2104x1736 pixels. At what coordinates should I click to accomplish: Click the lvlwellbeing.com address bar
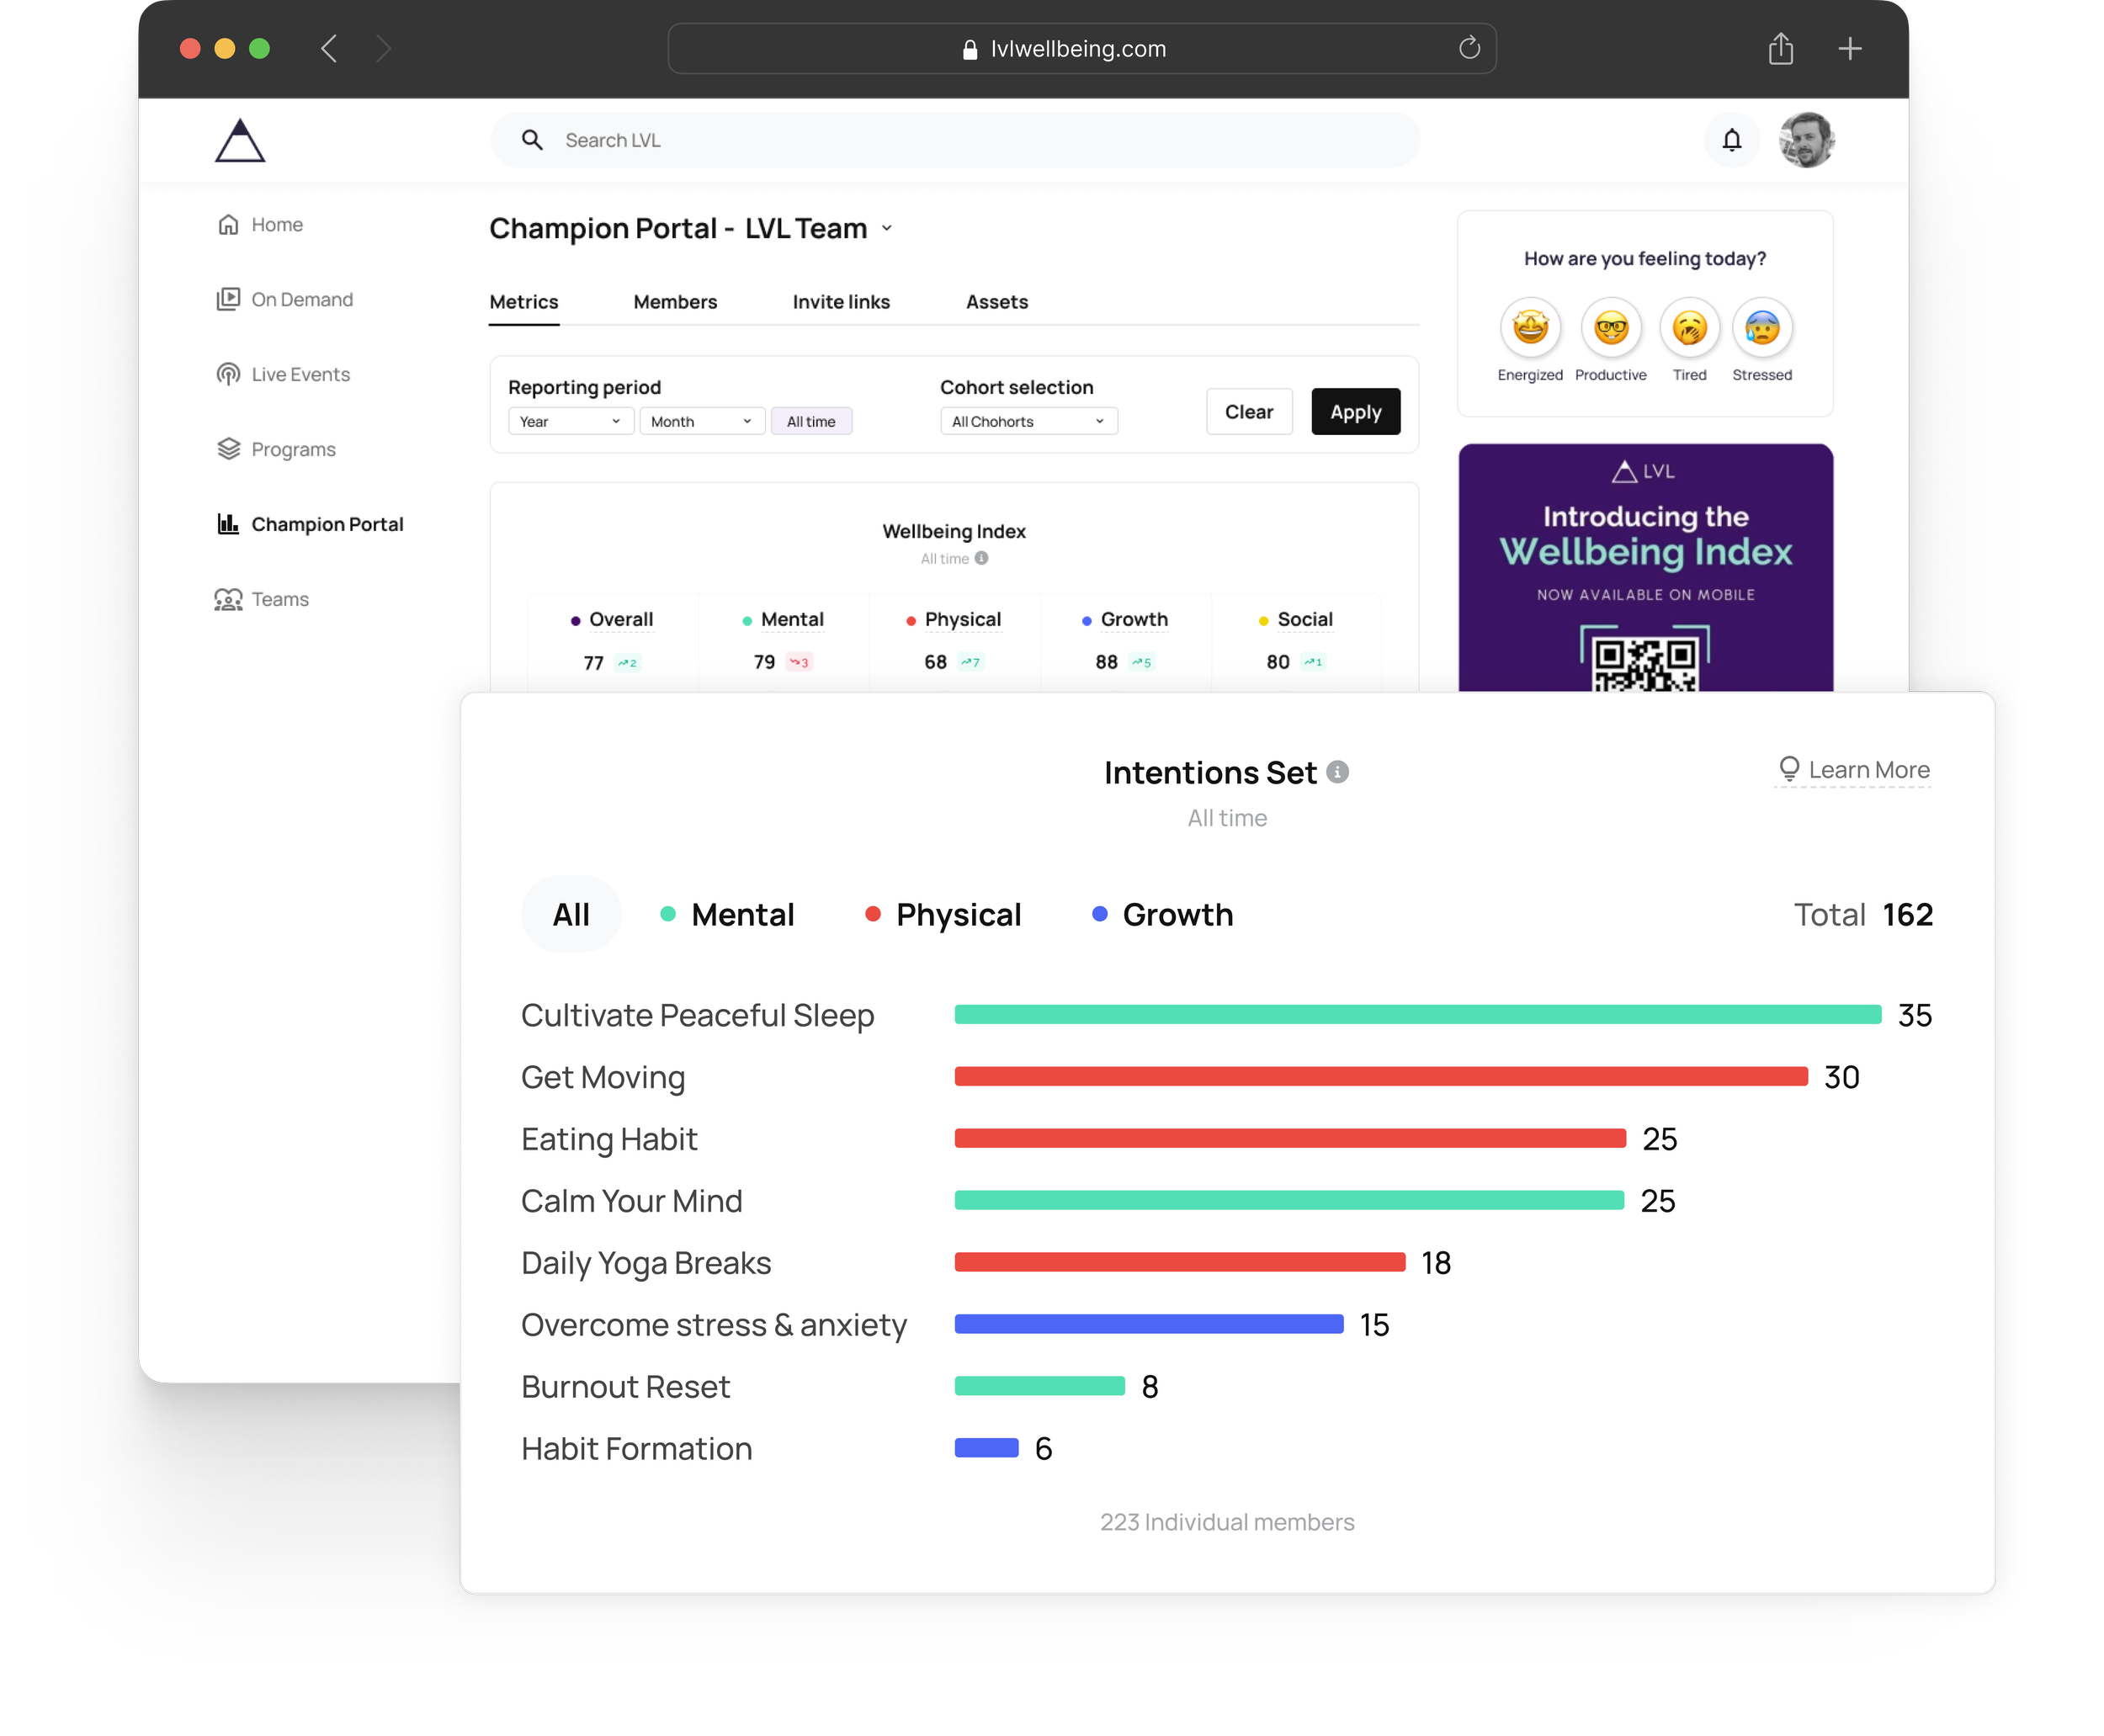coord(1081,48)
